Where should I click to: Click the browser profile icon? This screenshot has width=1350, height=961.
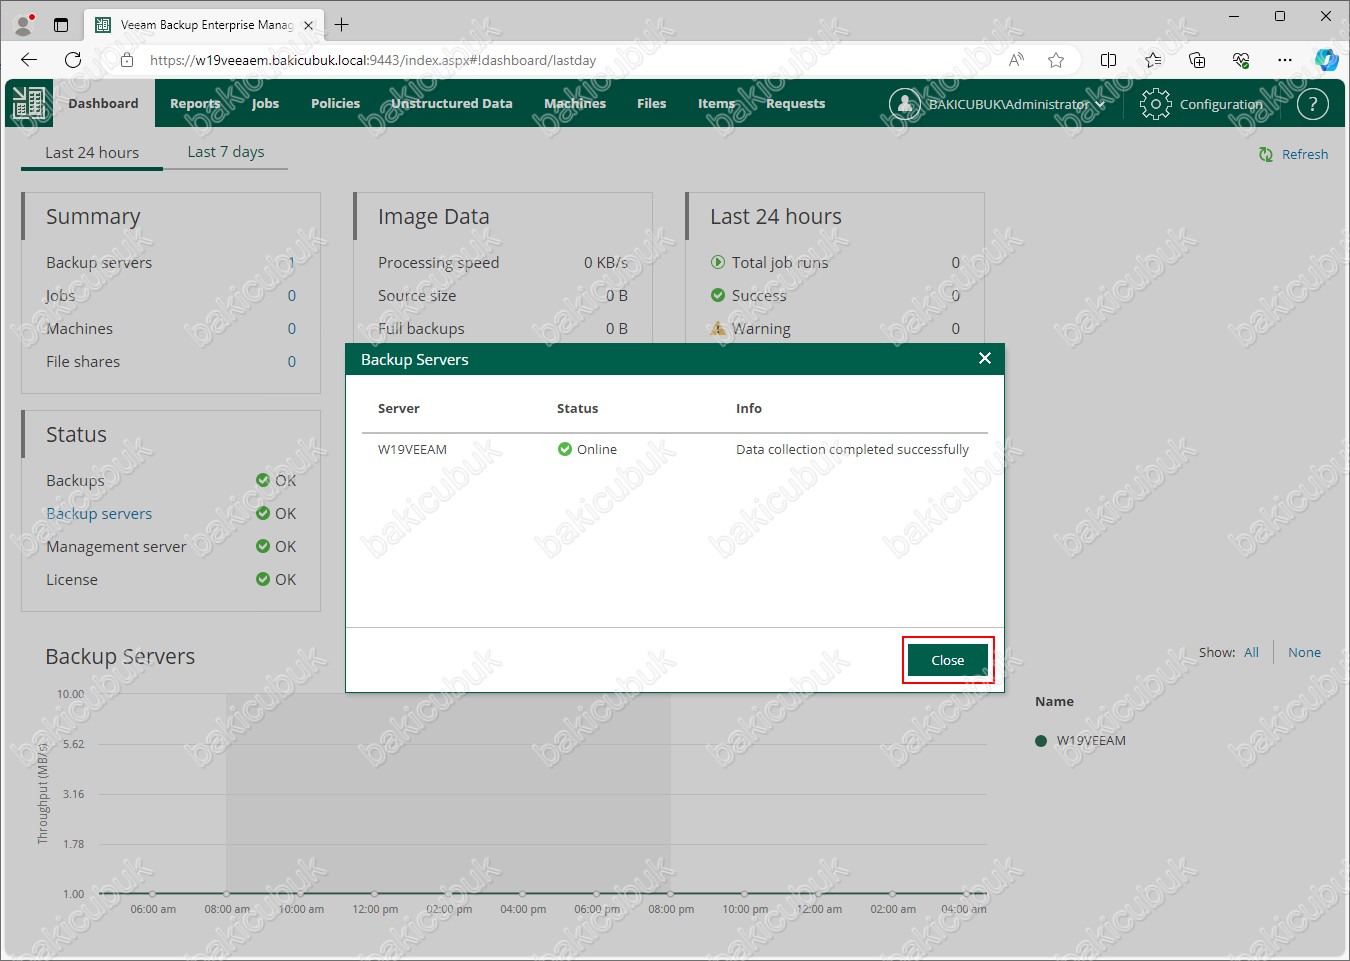pyautogui.click(x=23, y=24)
